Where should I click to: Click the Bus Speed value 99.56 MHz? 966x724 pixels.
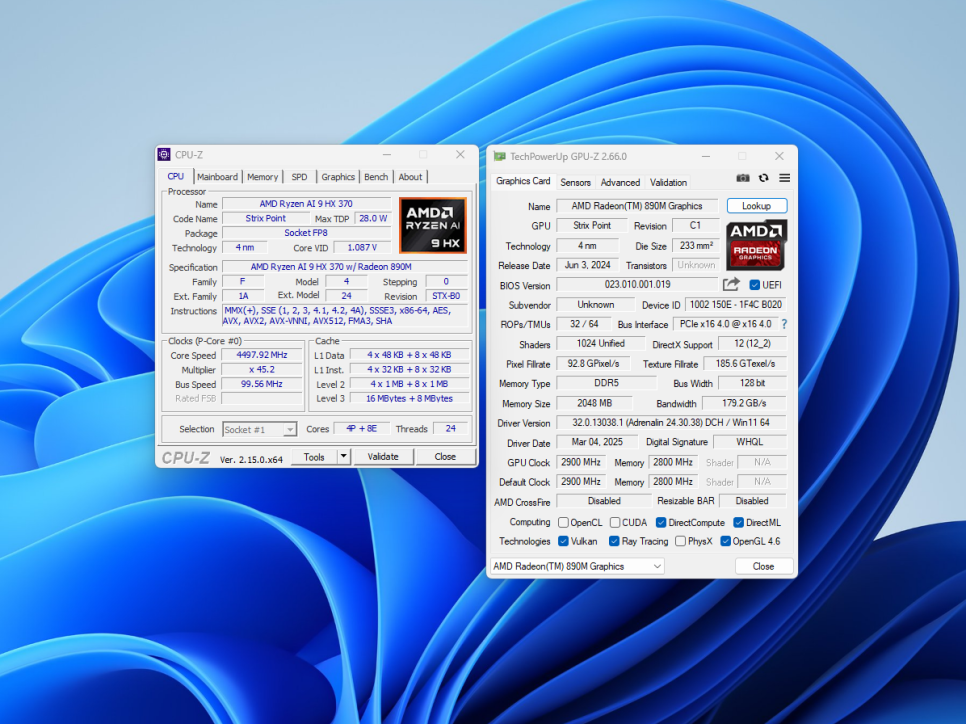coord(262,384)
